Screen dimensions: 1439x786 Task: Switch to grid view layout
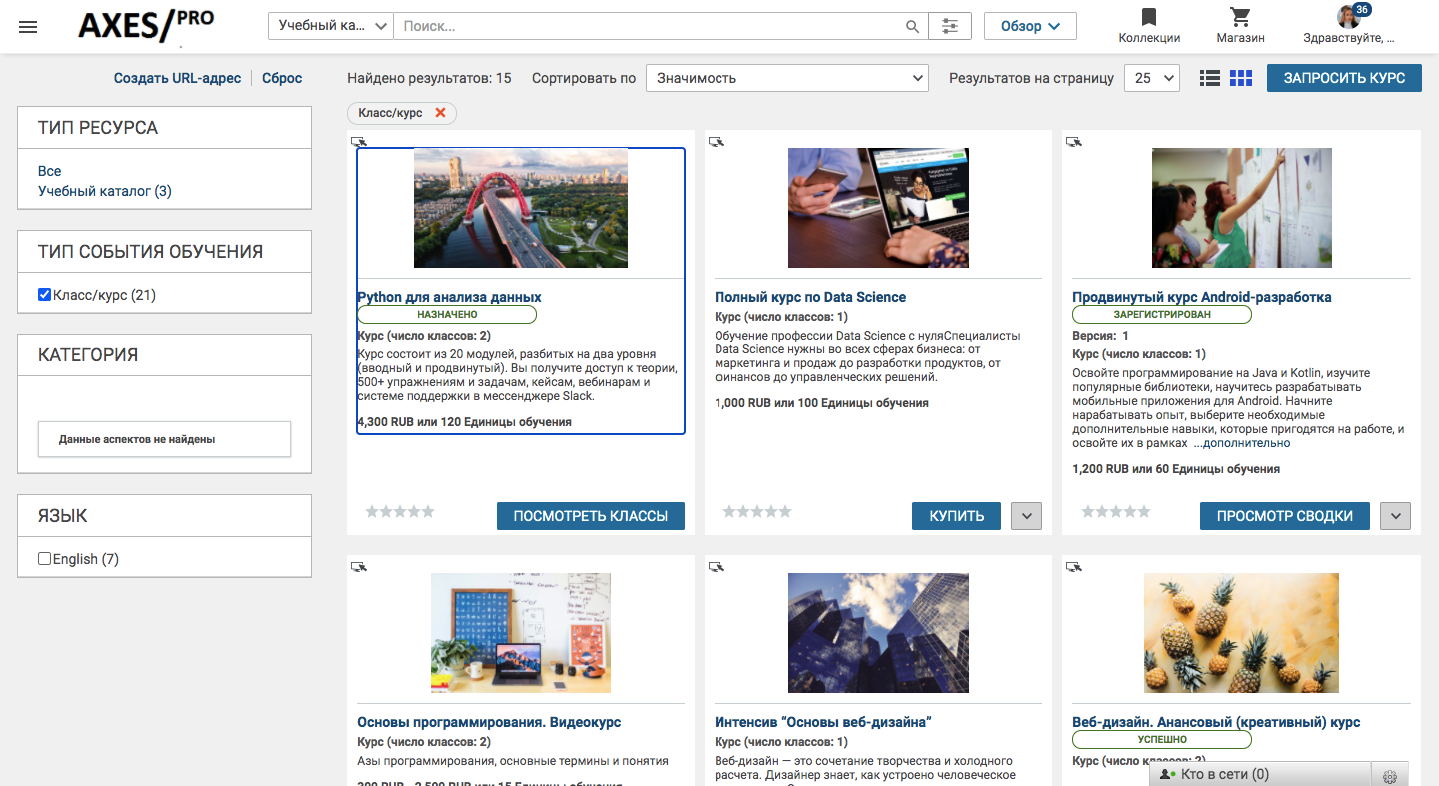(x=1241, y=78)
